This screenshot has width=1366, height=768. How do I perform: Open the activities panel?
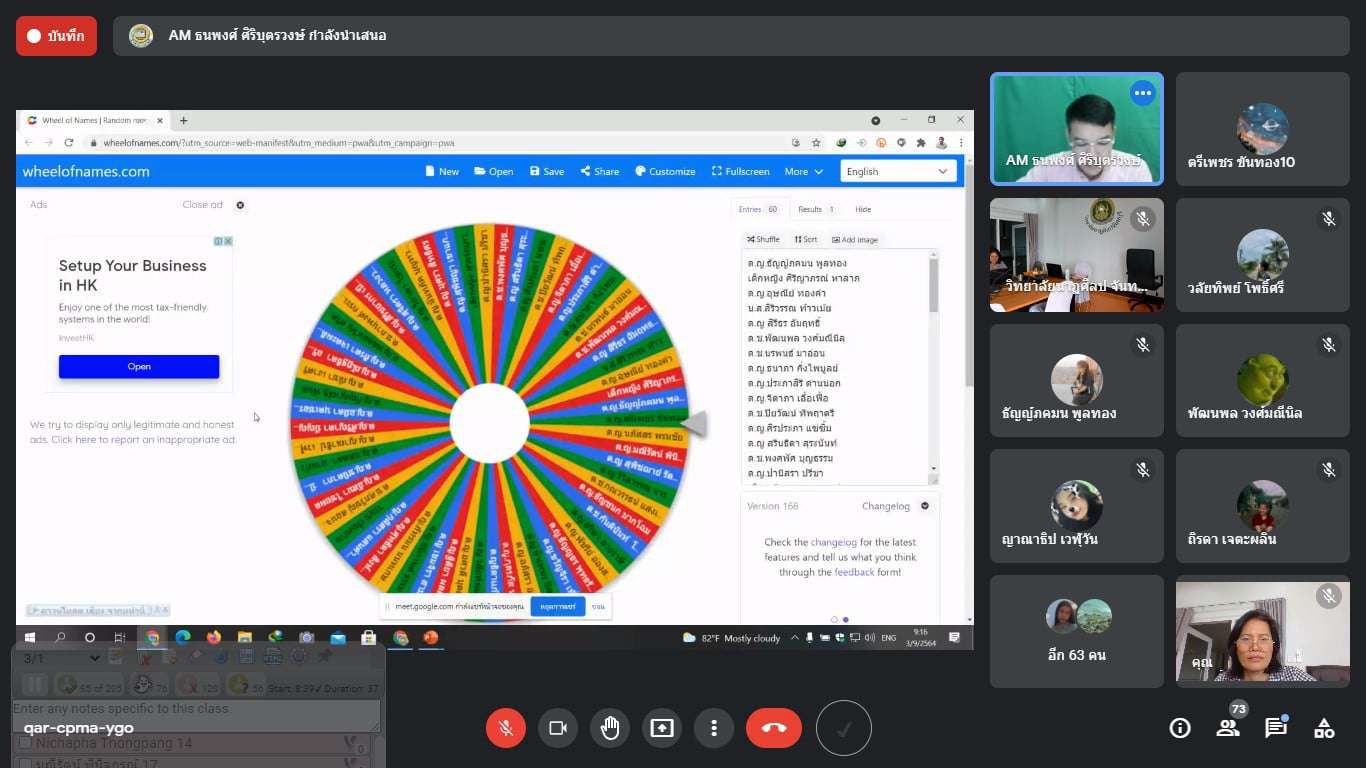(x=1324, y=728)
